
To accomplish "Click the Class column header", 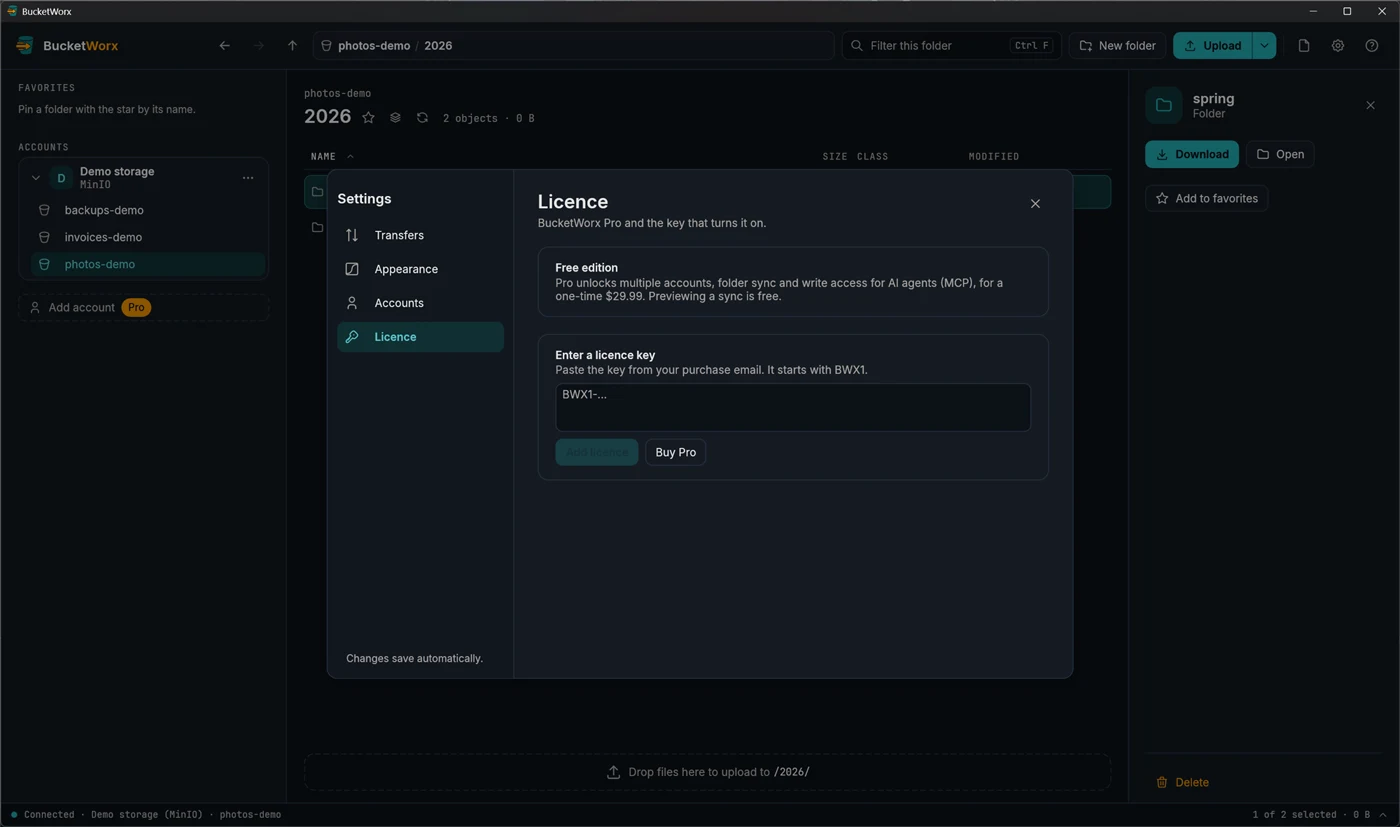I will click(x=872, y=156).
